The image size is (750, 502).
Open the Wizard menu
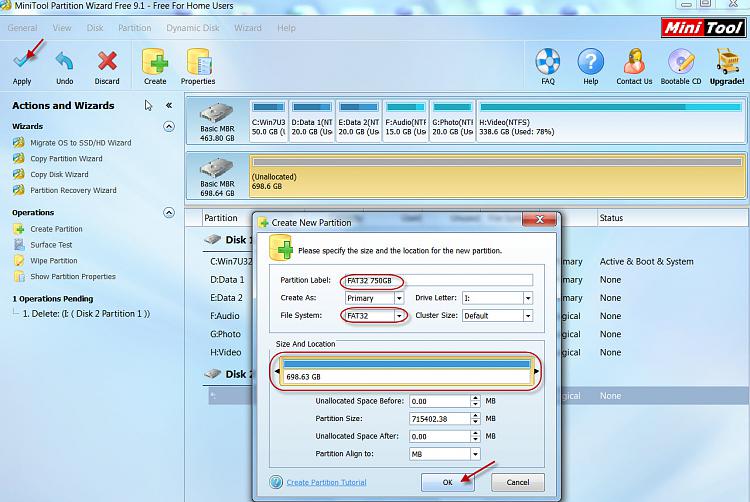(x=248, y=28)
